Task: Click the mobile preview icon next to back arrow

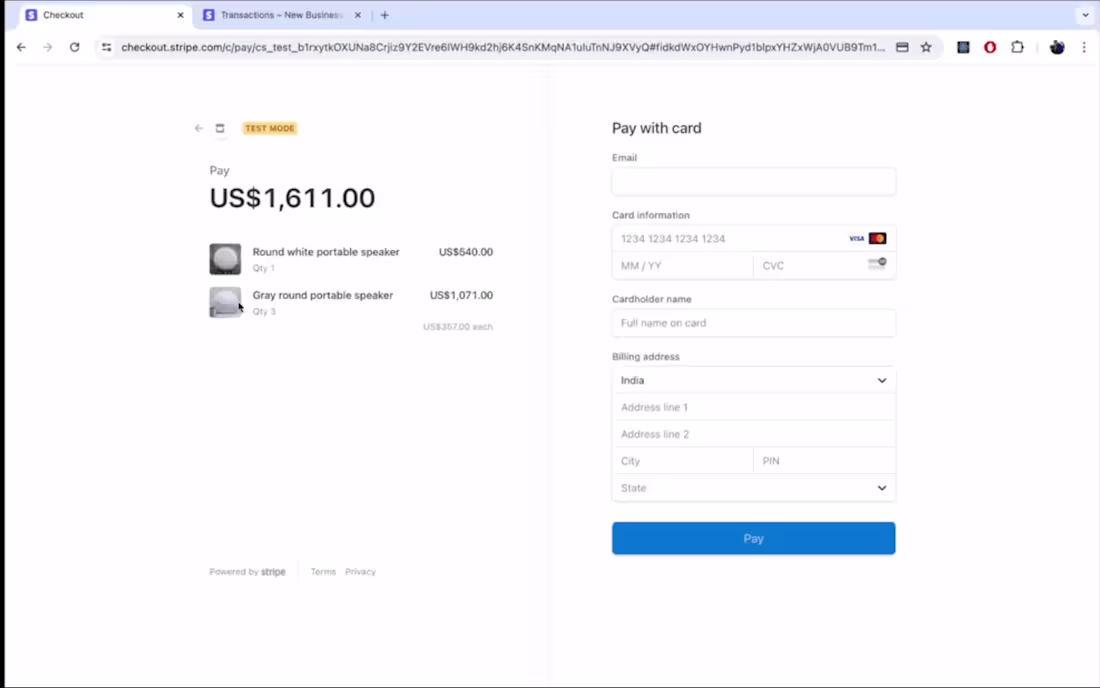Action: (x=220, y=128)
